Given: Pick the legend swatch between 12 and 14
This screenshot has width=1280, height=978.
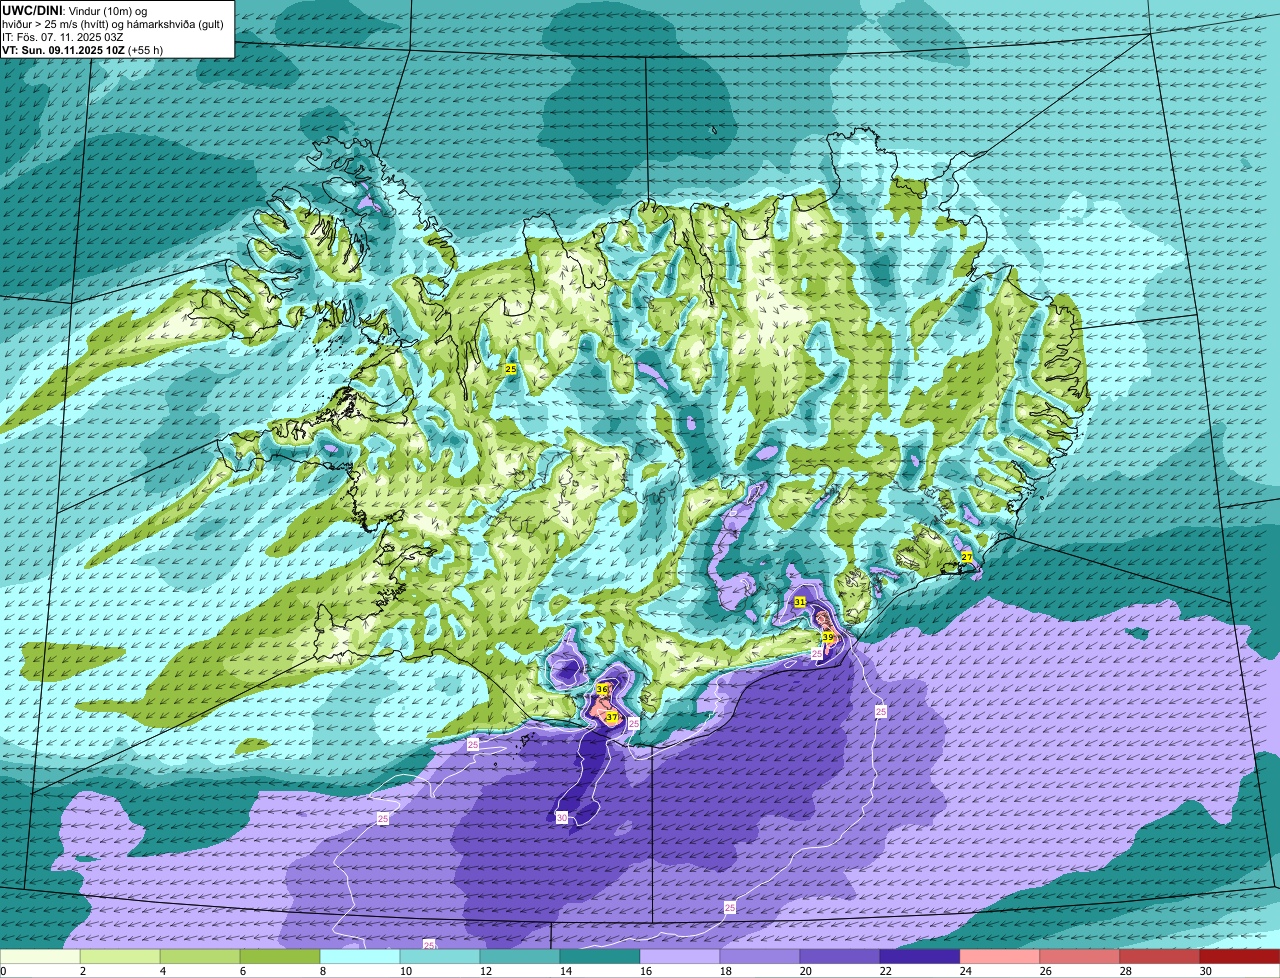Looking at the screenshot, I should pyautogui.click(x=520, y=957).
